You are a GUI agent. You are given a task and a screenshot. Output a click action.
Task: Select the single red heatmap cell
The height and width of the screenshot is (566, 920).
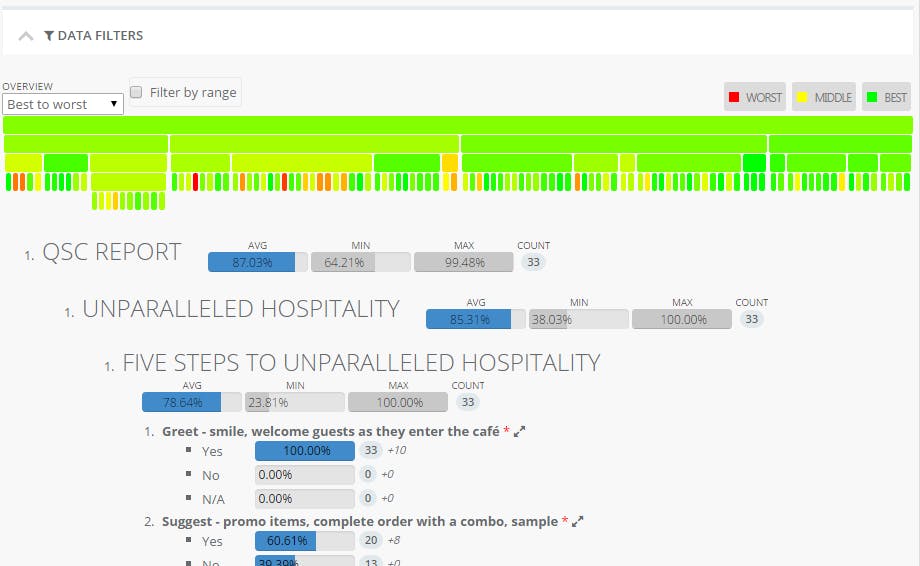tap(195, 182)
